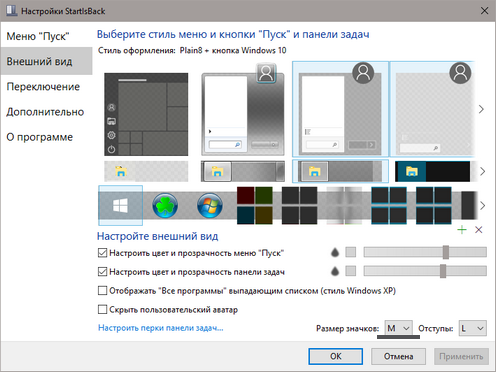Click the start menu color droplet icon
Viewport: 496px width, 372px height.
[335, 253]
